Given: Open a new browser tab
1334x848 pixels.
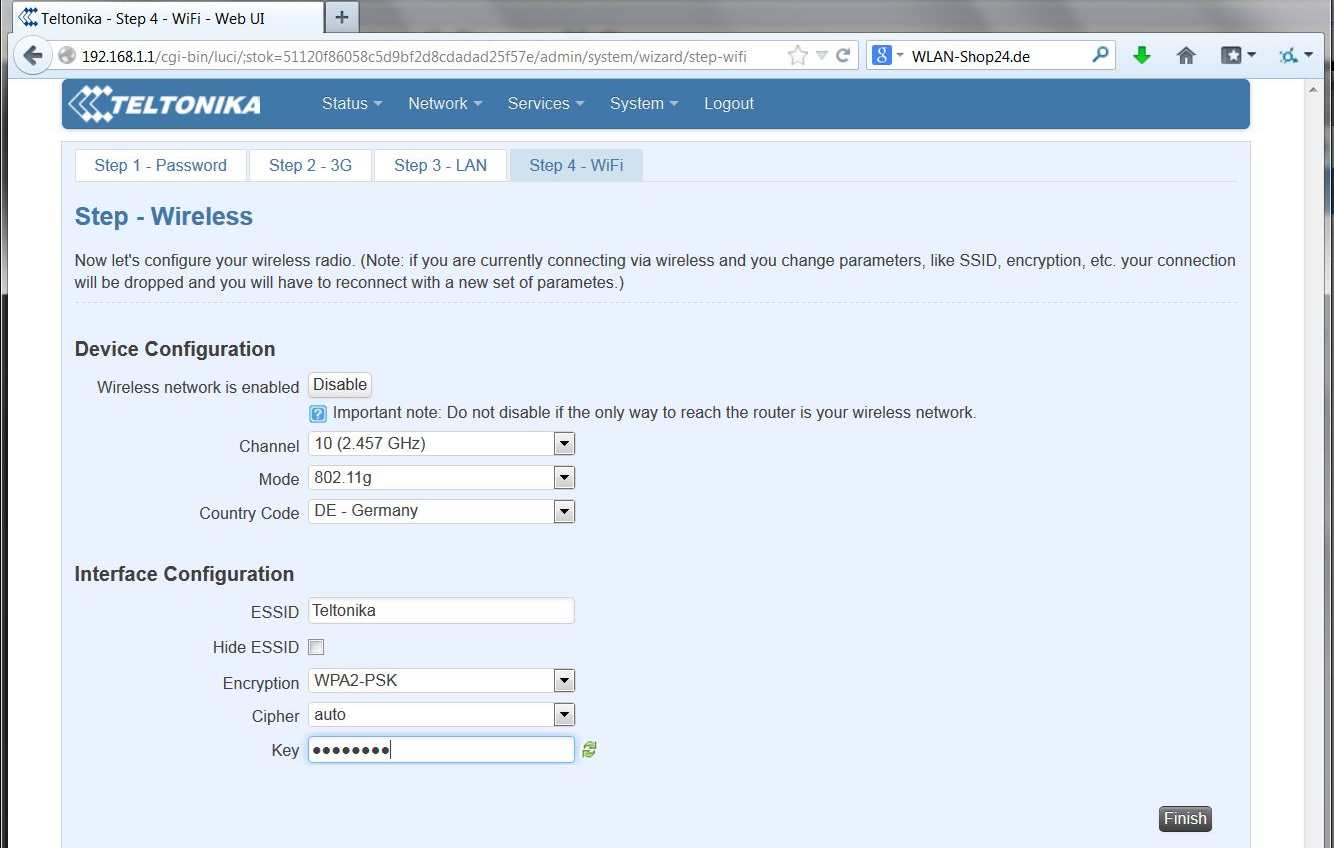Looking at the screenshot, I should tap(342, 17).
